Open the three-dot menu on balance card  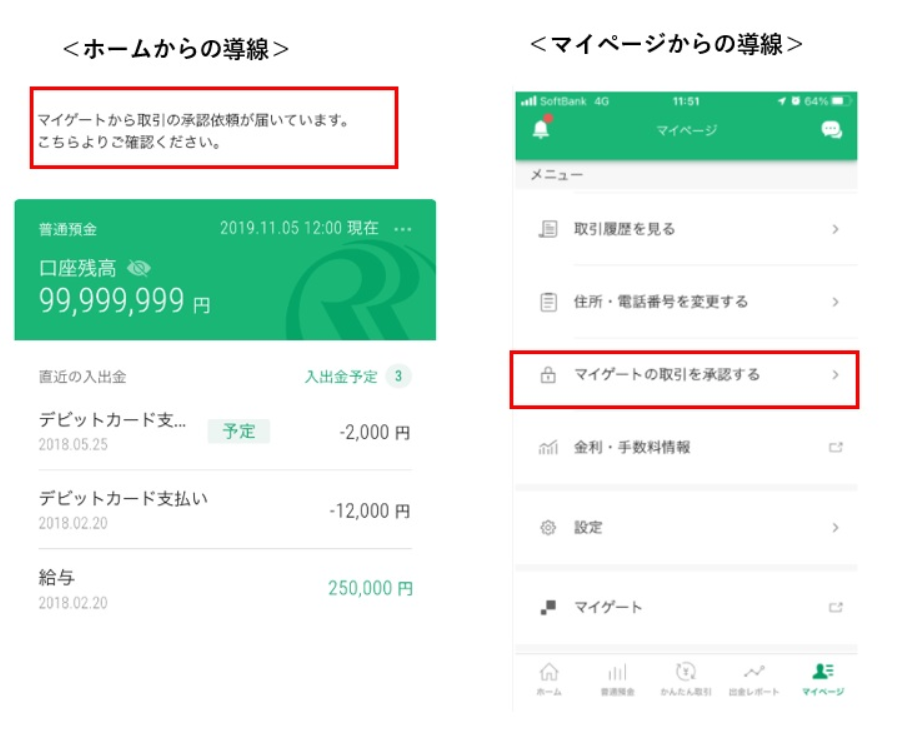click(402, 230)
